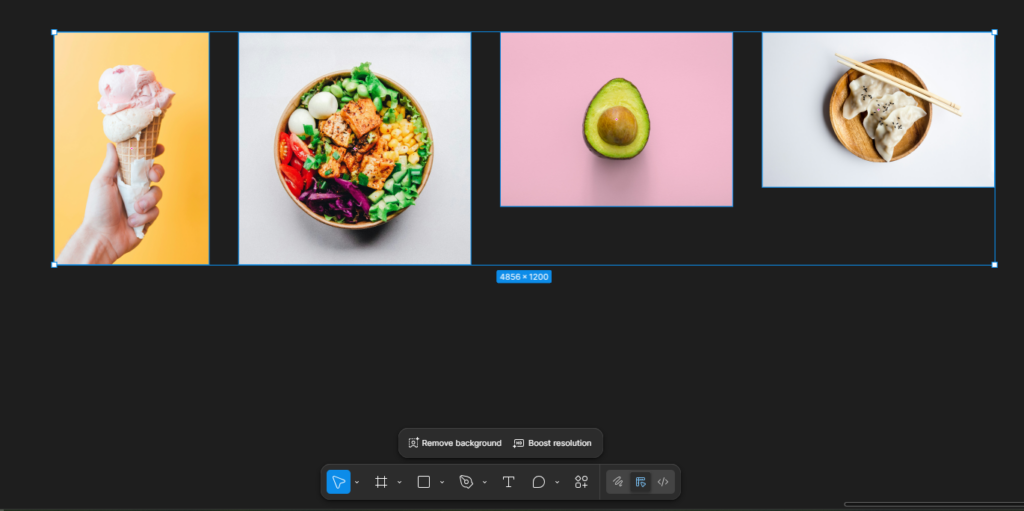Select the Pen tool

(x=466, y=482)
